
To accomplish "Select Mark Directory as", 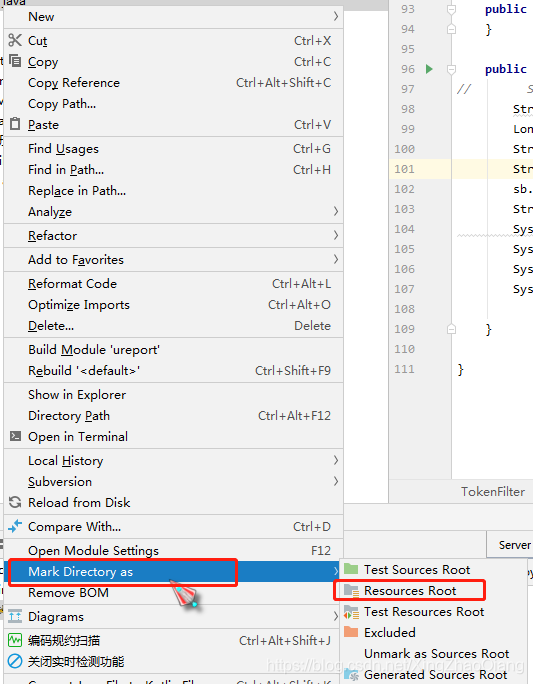I will 174,571.
